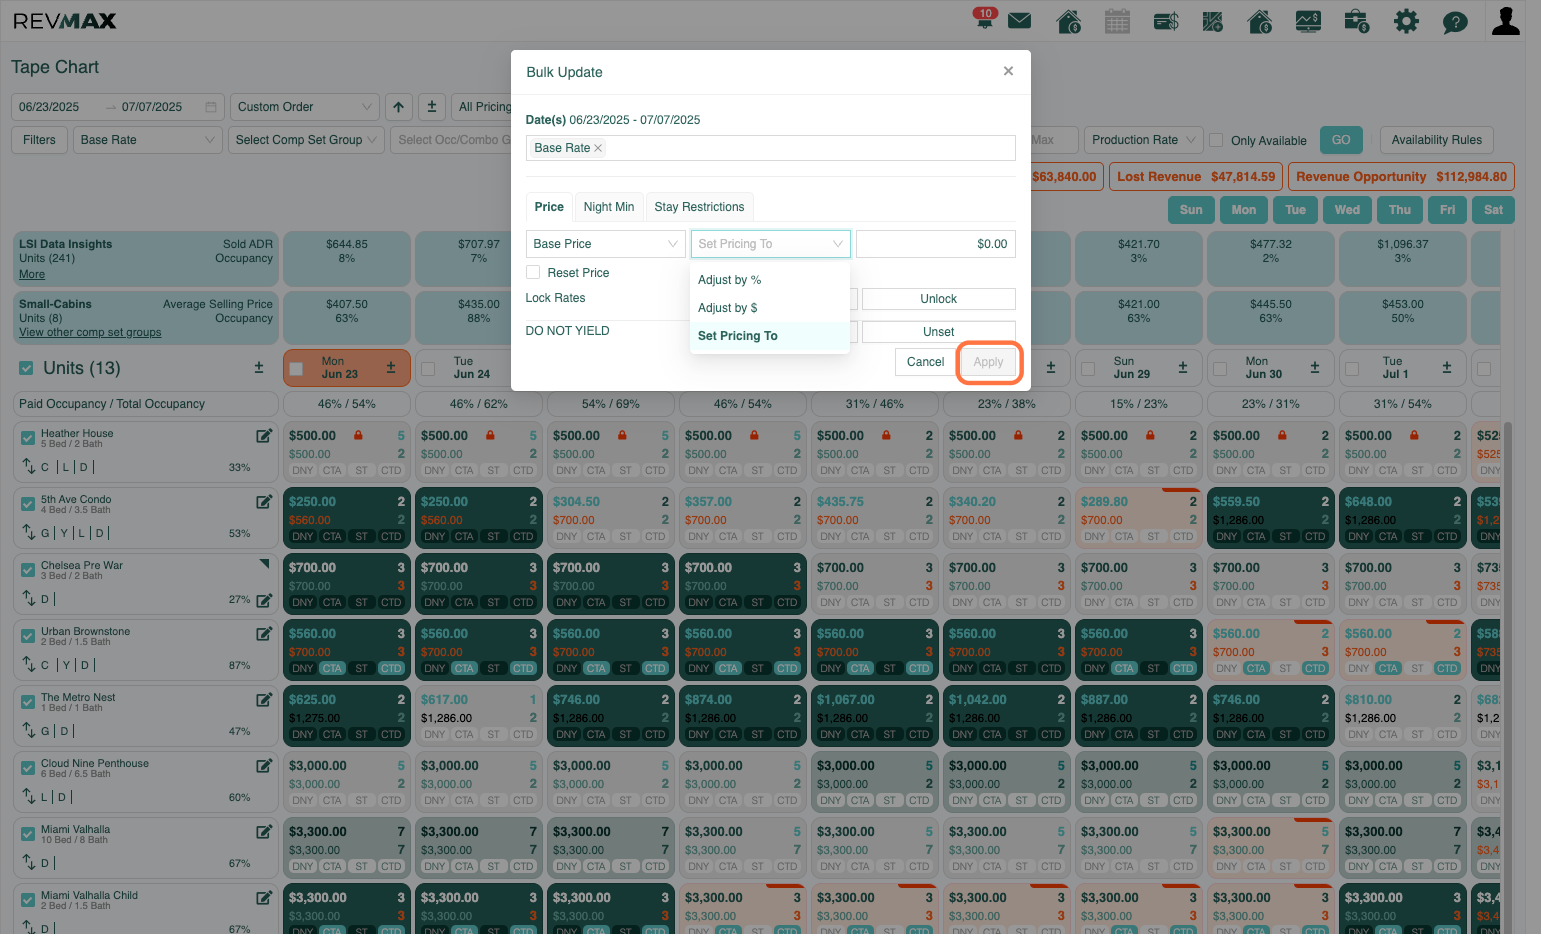1541x934 pixels.
Task: Open the settings gear icon
Action: (1406, 21)
